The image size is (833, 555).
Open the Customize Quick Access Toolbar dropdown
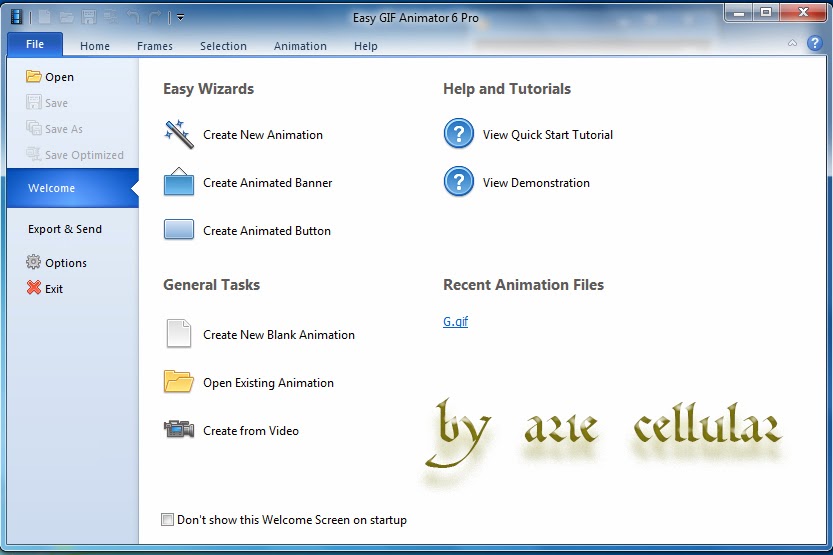181,18
